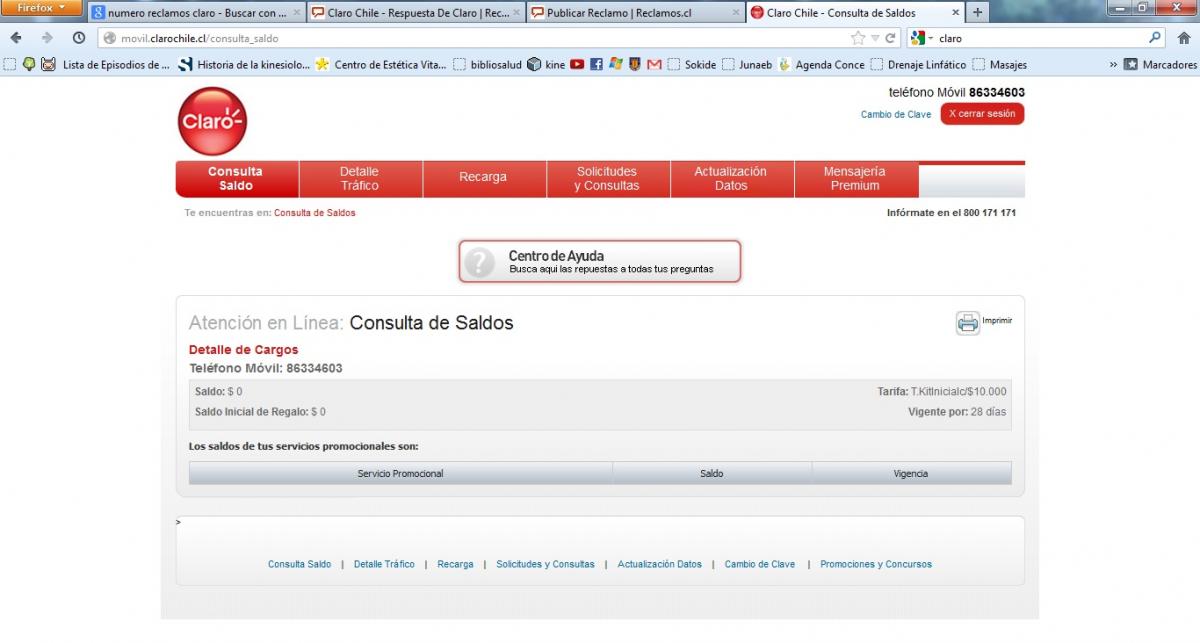This screenshot has width=1200, height=643.
Task: Open the Junaeb bookmark
Action: tap(747, 65)
